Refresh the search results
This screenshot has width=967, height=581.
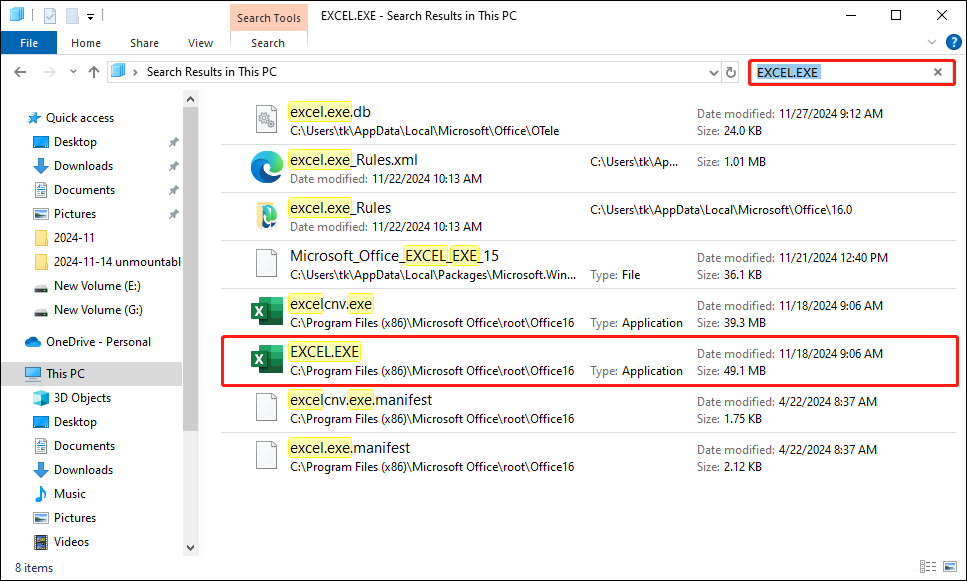click(731, 72)
